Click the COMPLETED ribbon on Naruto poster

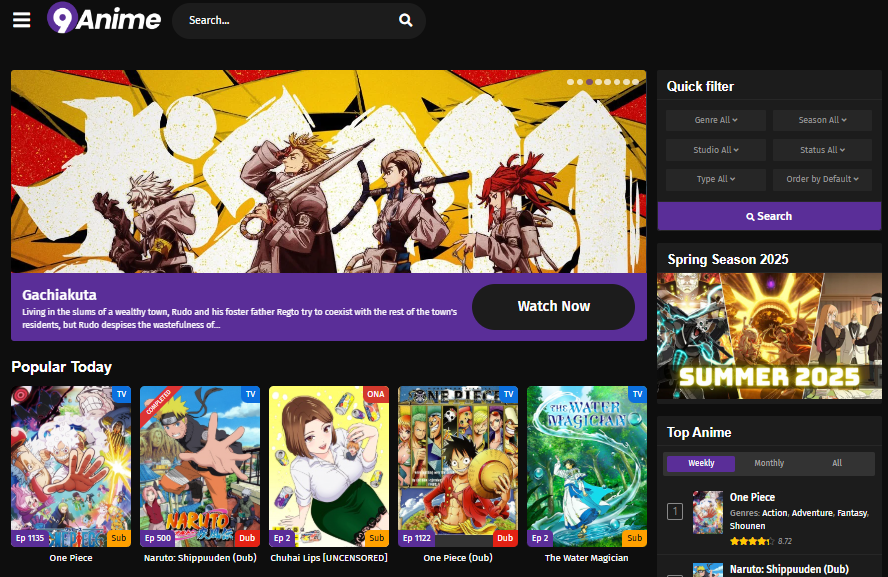coord(159,402)
